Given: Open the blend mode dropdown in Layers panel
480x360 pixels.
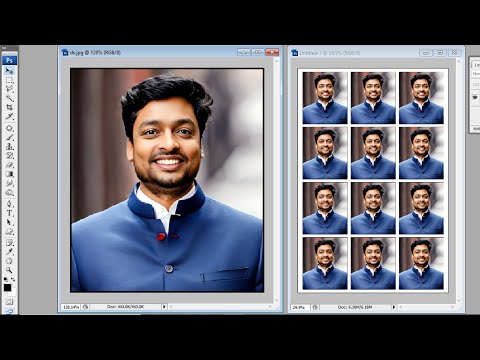Looking at the screenshot, I should [476, 73].
